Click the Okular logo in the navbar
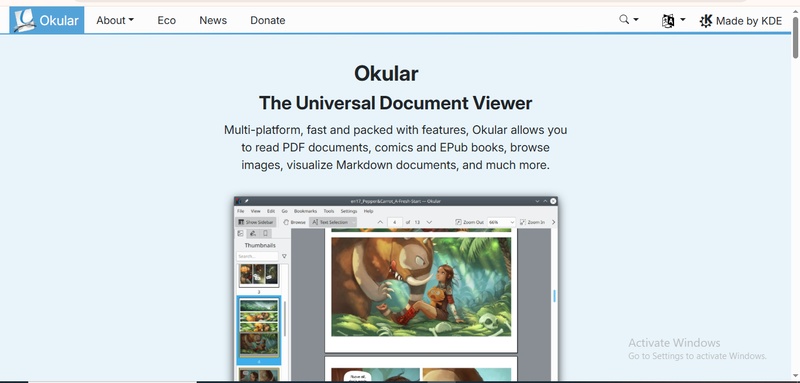 (46, 20)
